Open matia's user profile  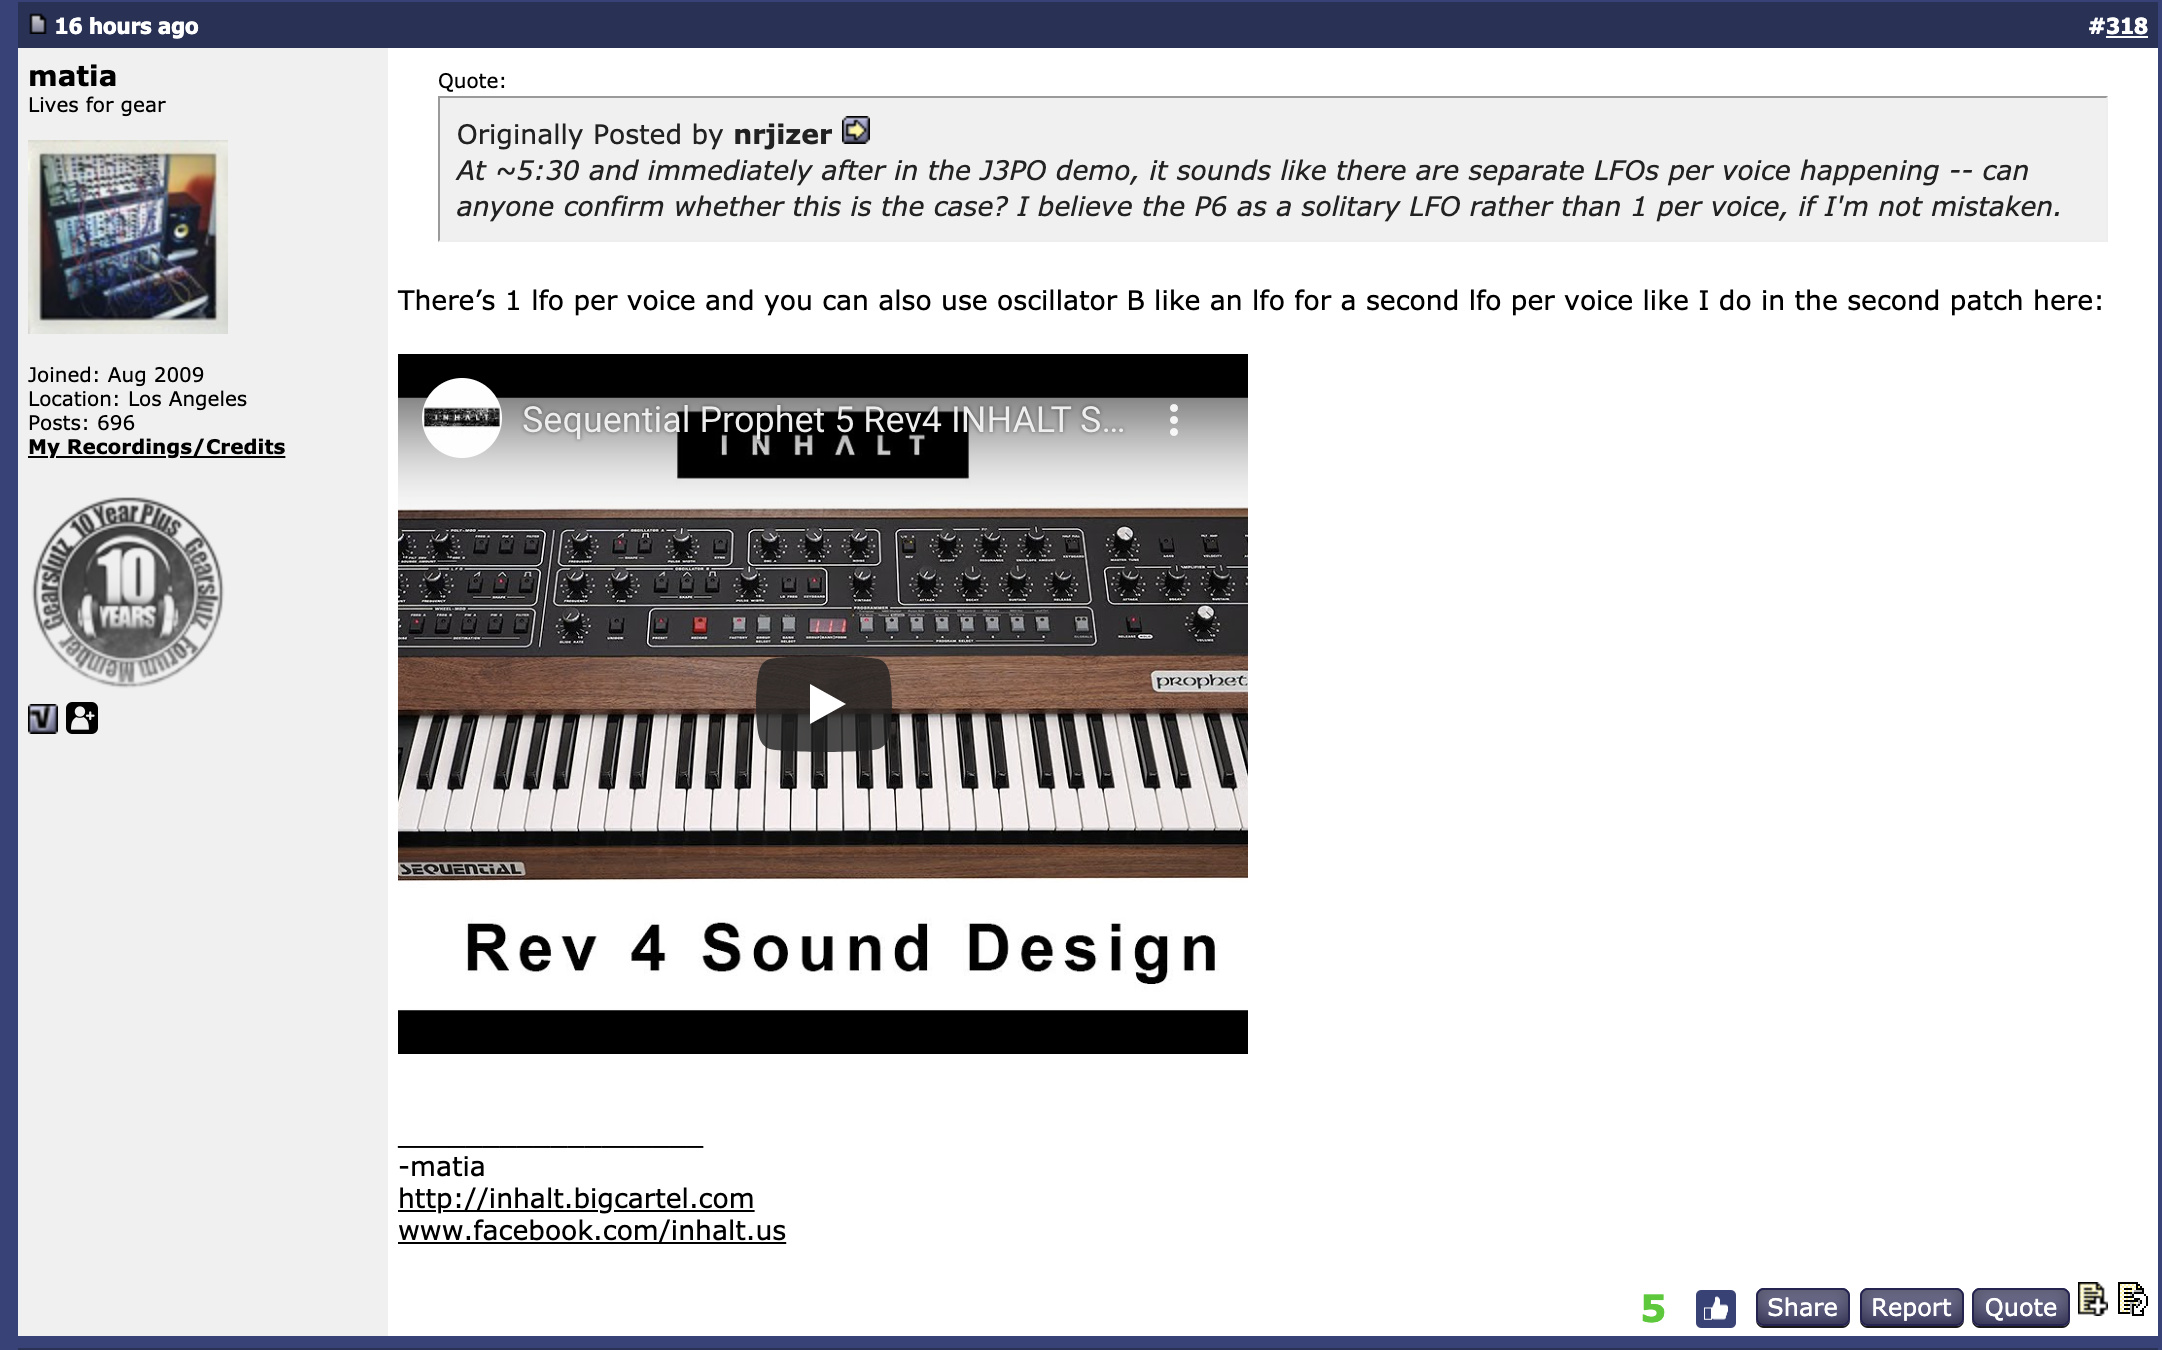point(72,76)
